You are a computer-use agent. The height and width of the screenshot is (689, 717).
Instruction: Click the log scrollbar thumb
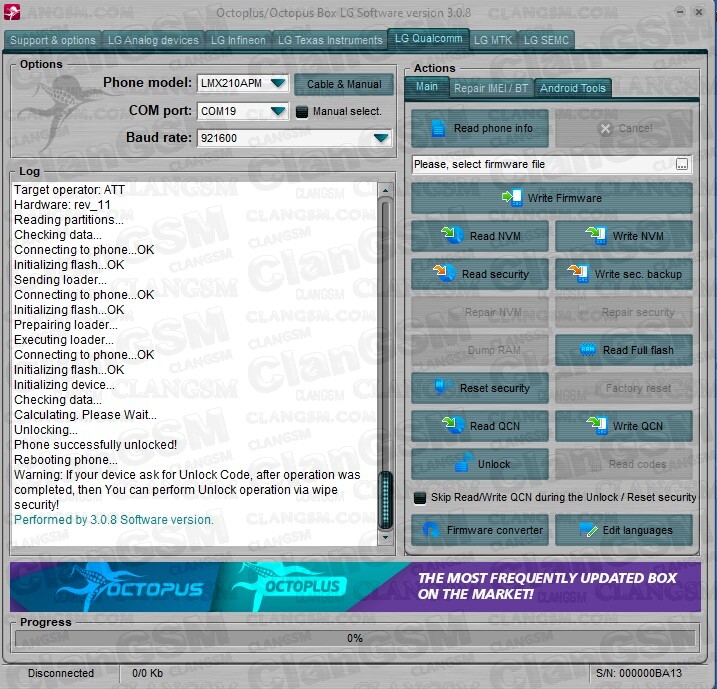tap(385, 500)
